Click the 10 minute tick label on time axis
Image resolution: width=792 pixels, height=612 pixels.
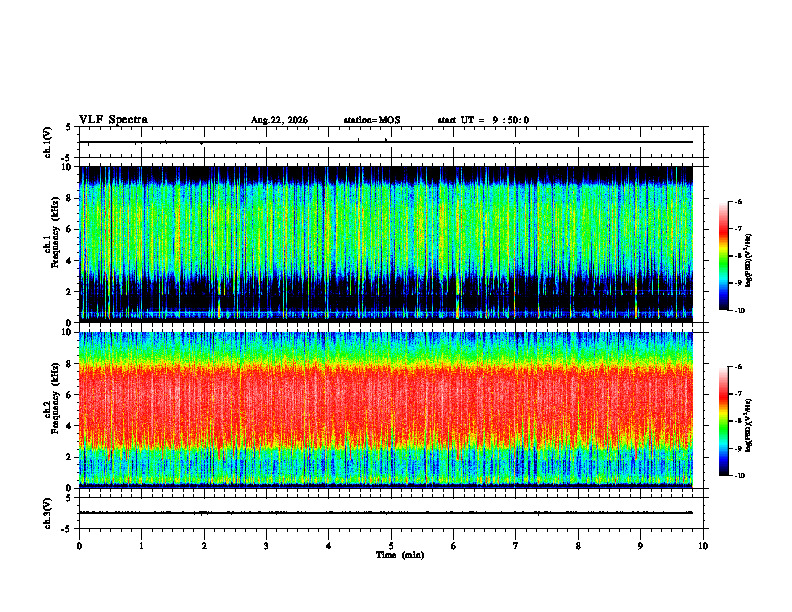tap(703, 546)
